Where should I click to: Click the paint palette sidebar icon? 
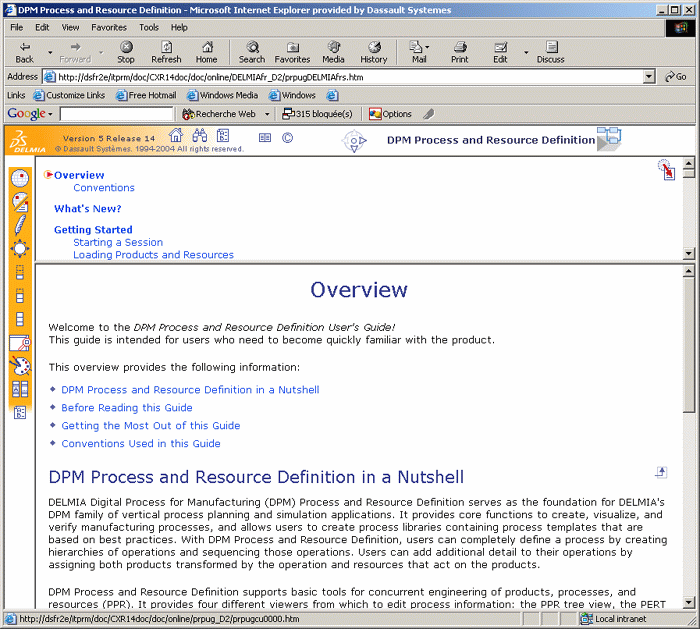pos(20,366)
